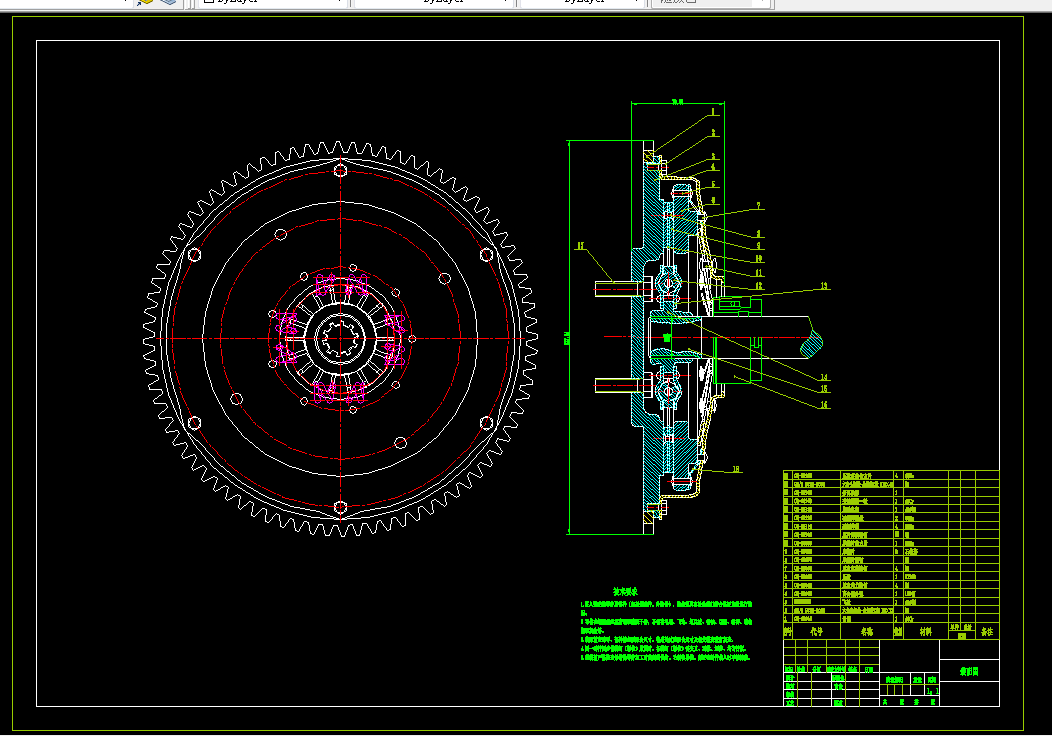Select part balloon number 5
This screenshot has height=736, width=1052.
pyautogui.click(x=713, y=184)
